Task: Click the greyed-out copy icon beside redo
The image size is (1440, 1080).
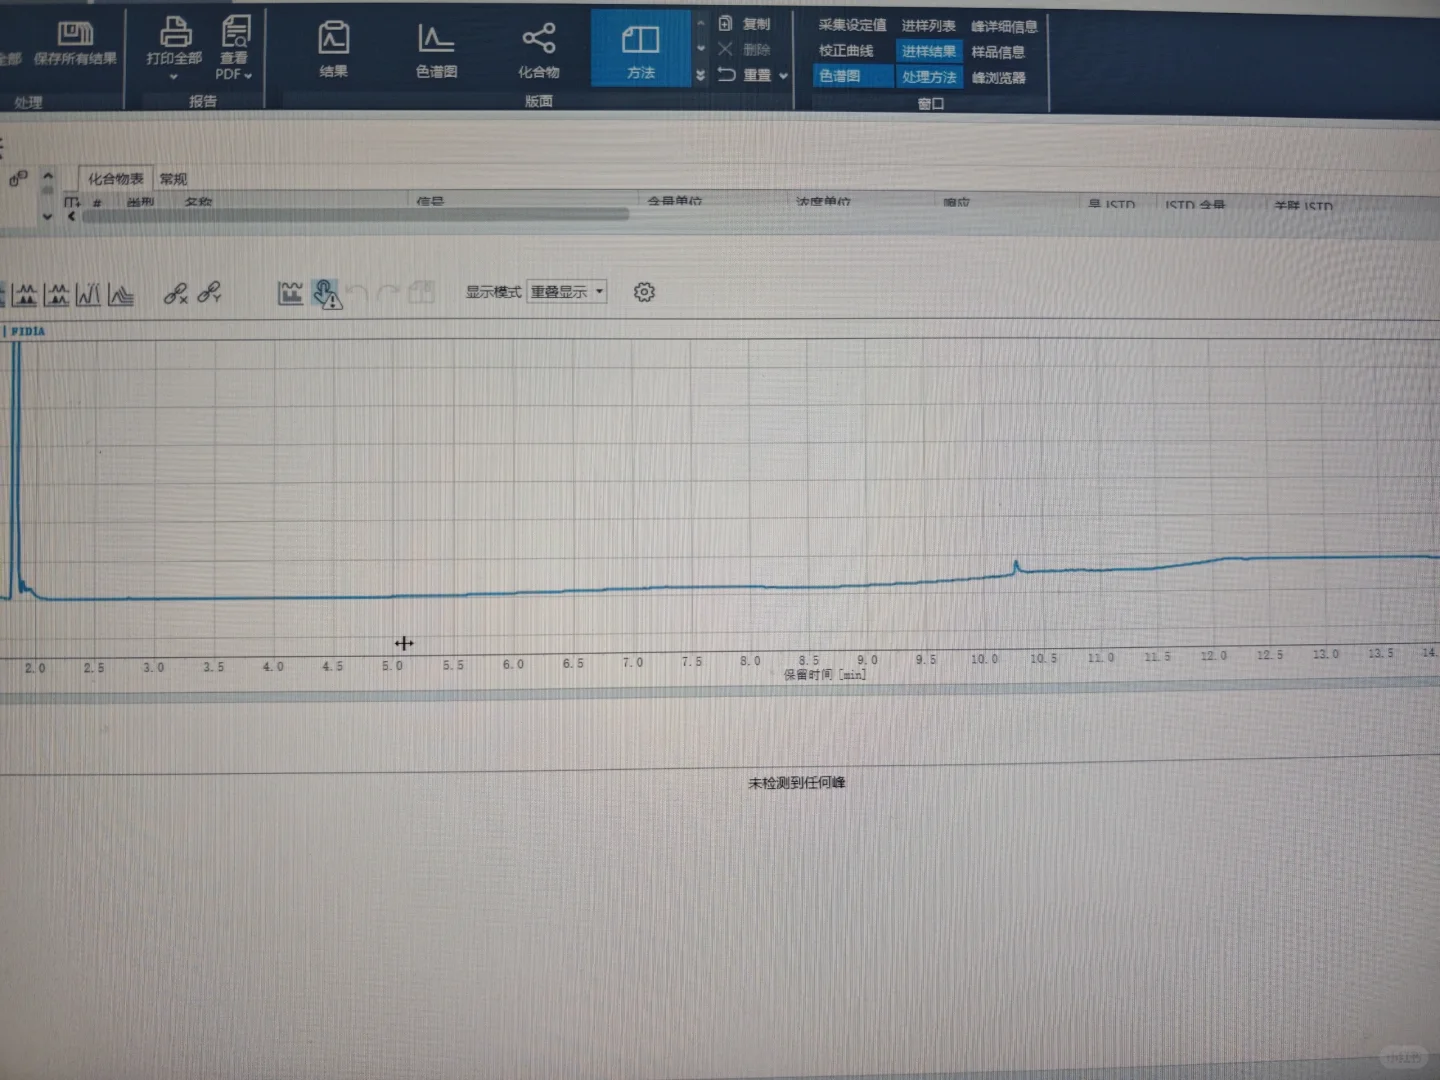Action: (x=421, y=292)
